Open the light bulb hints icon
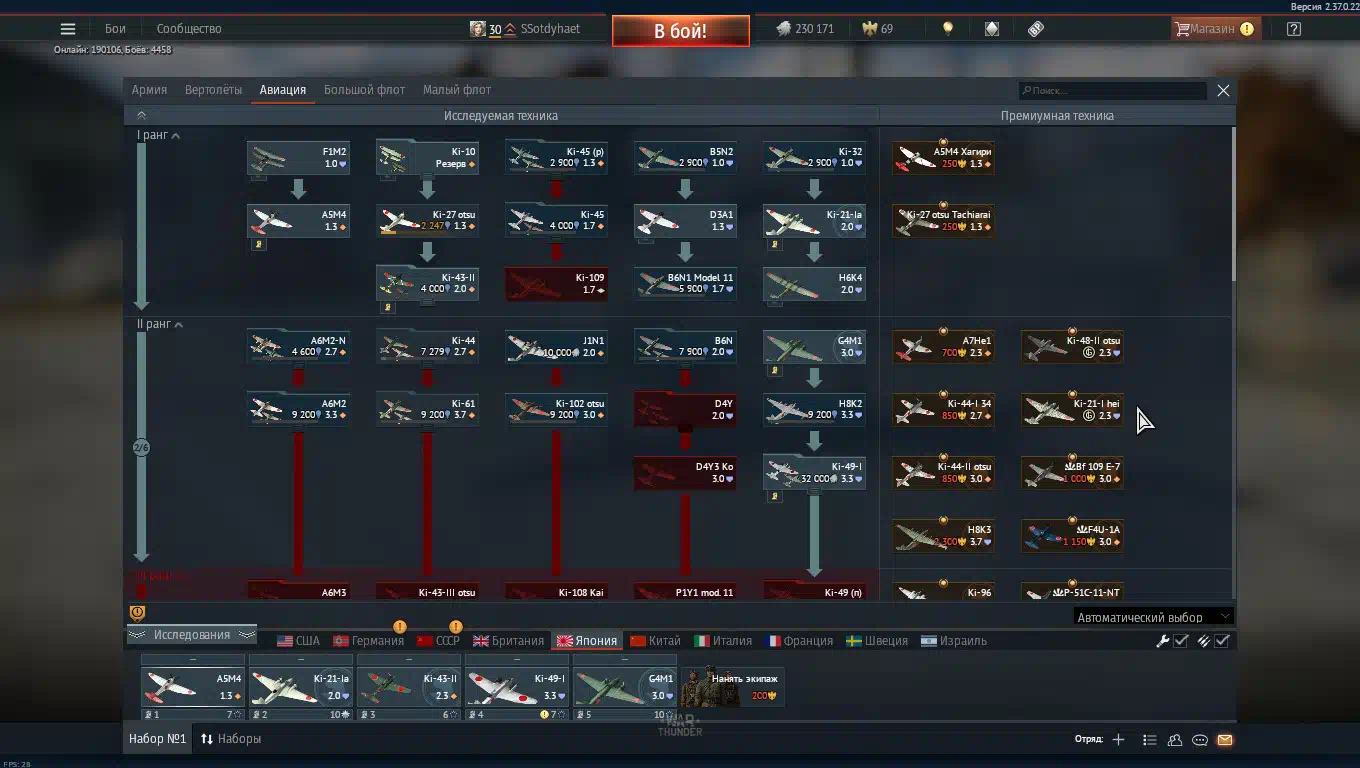The height and width of the screenshot is (768, 1360). (x=948, y=29)
